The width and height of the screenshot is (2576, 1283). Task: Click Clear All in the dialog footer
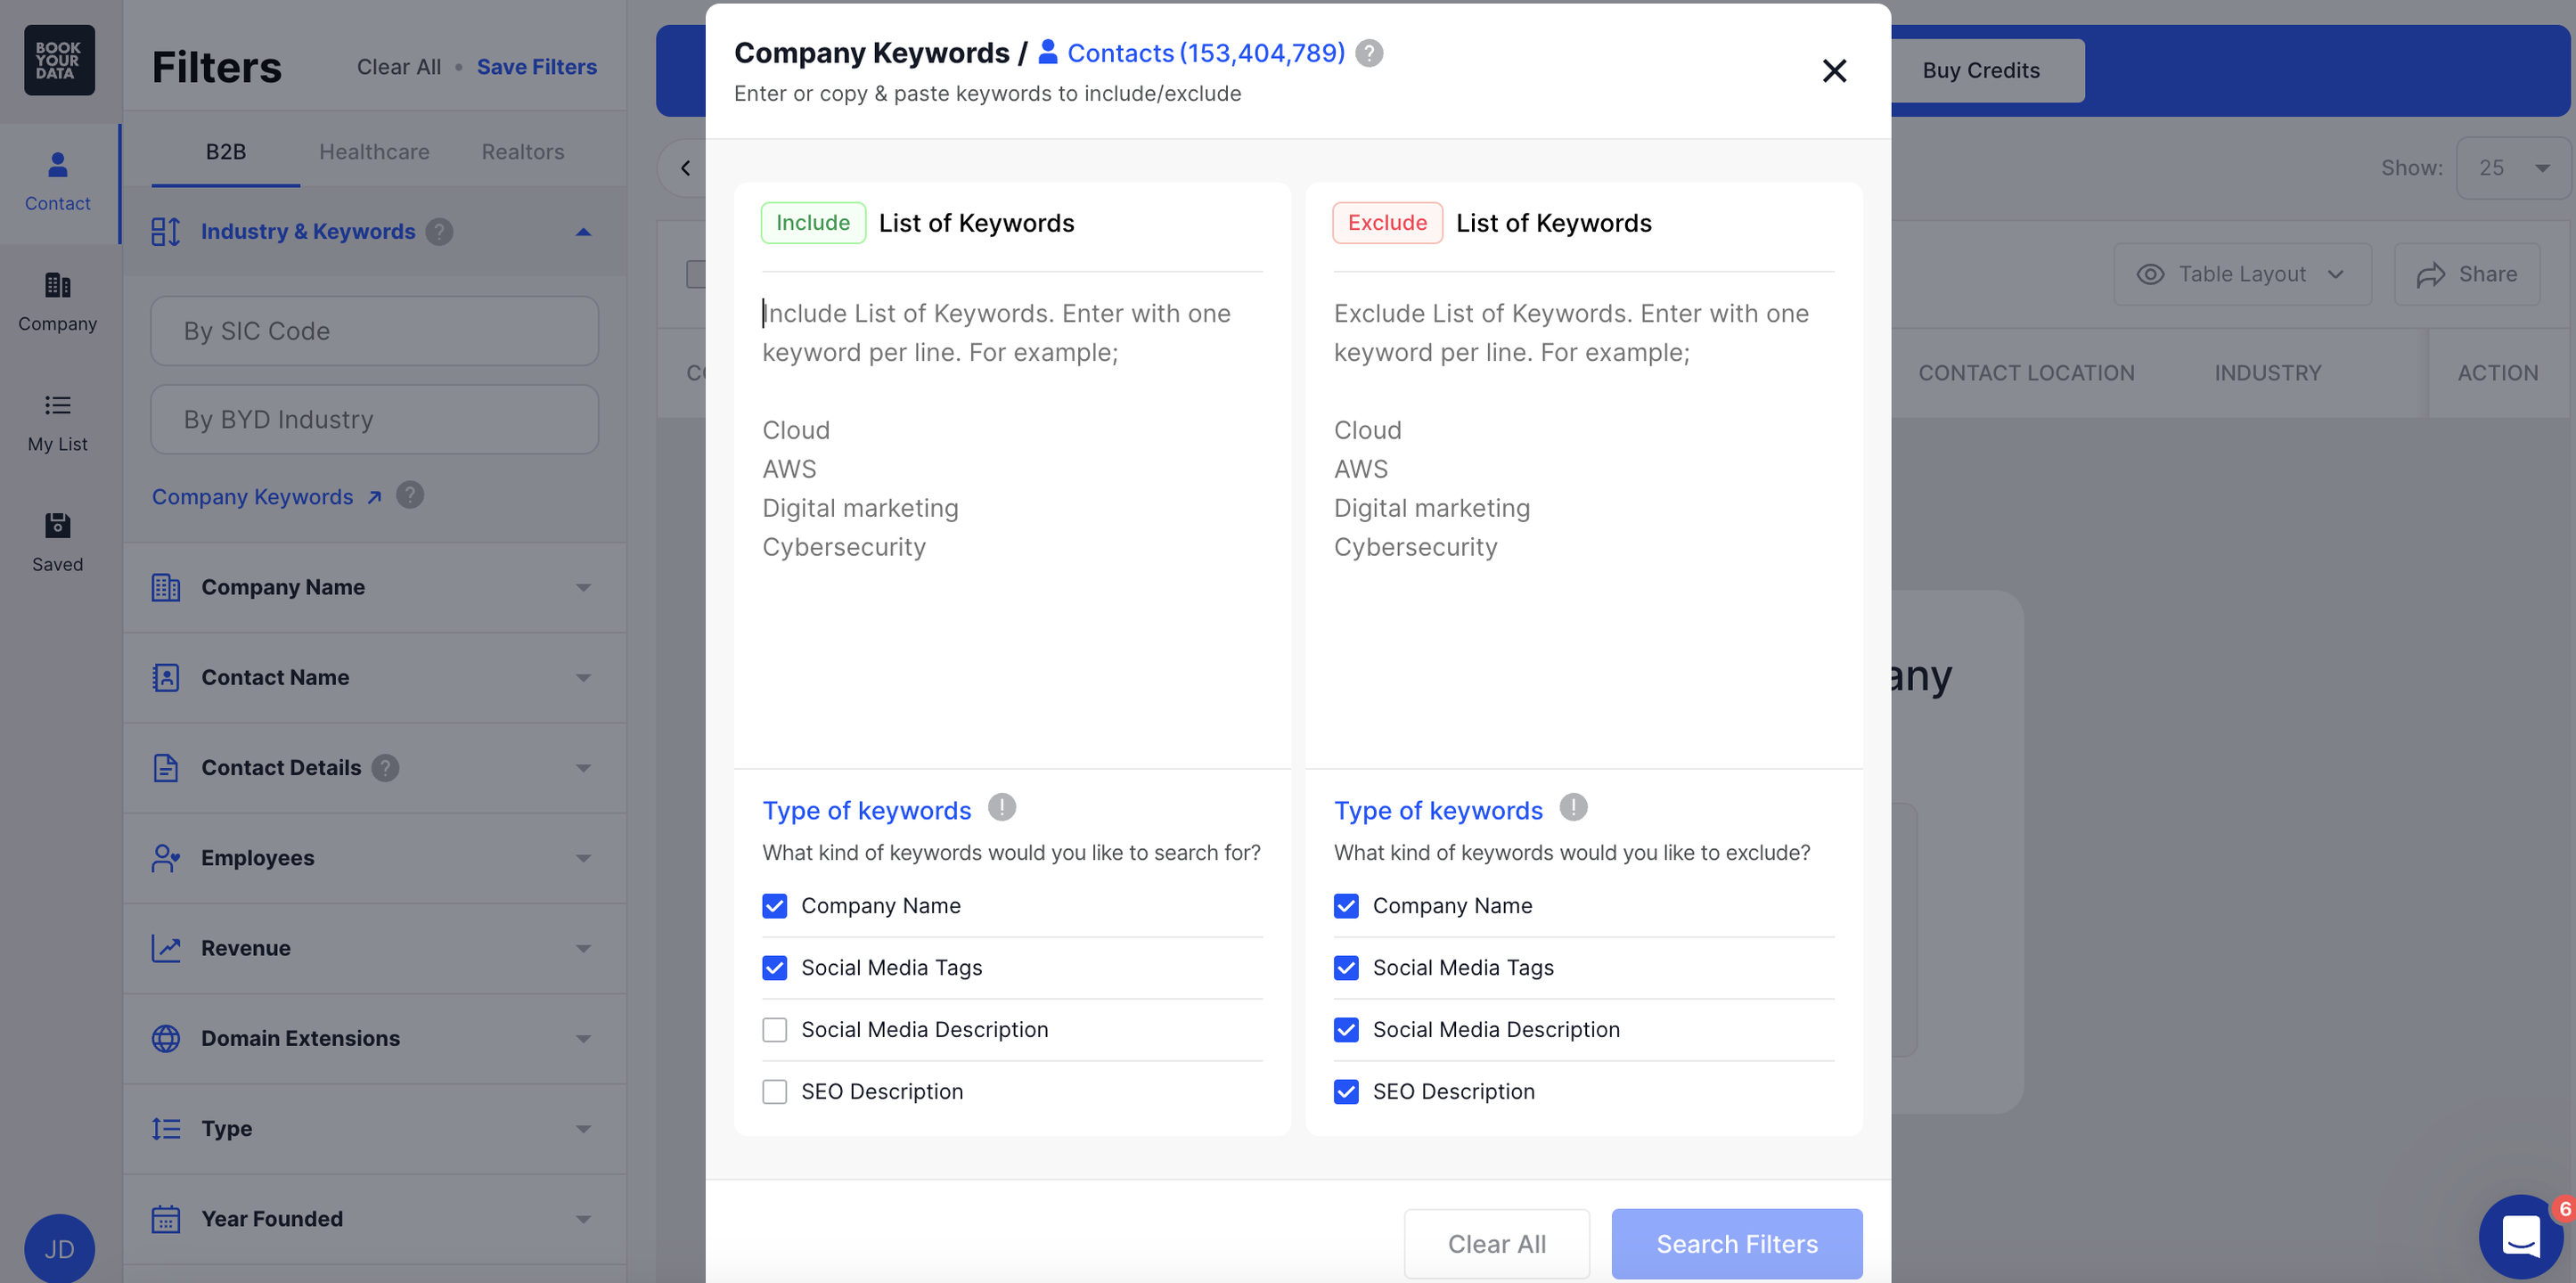coord(1496,1244)
